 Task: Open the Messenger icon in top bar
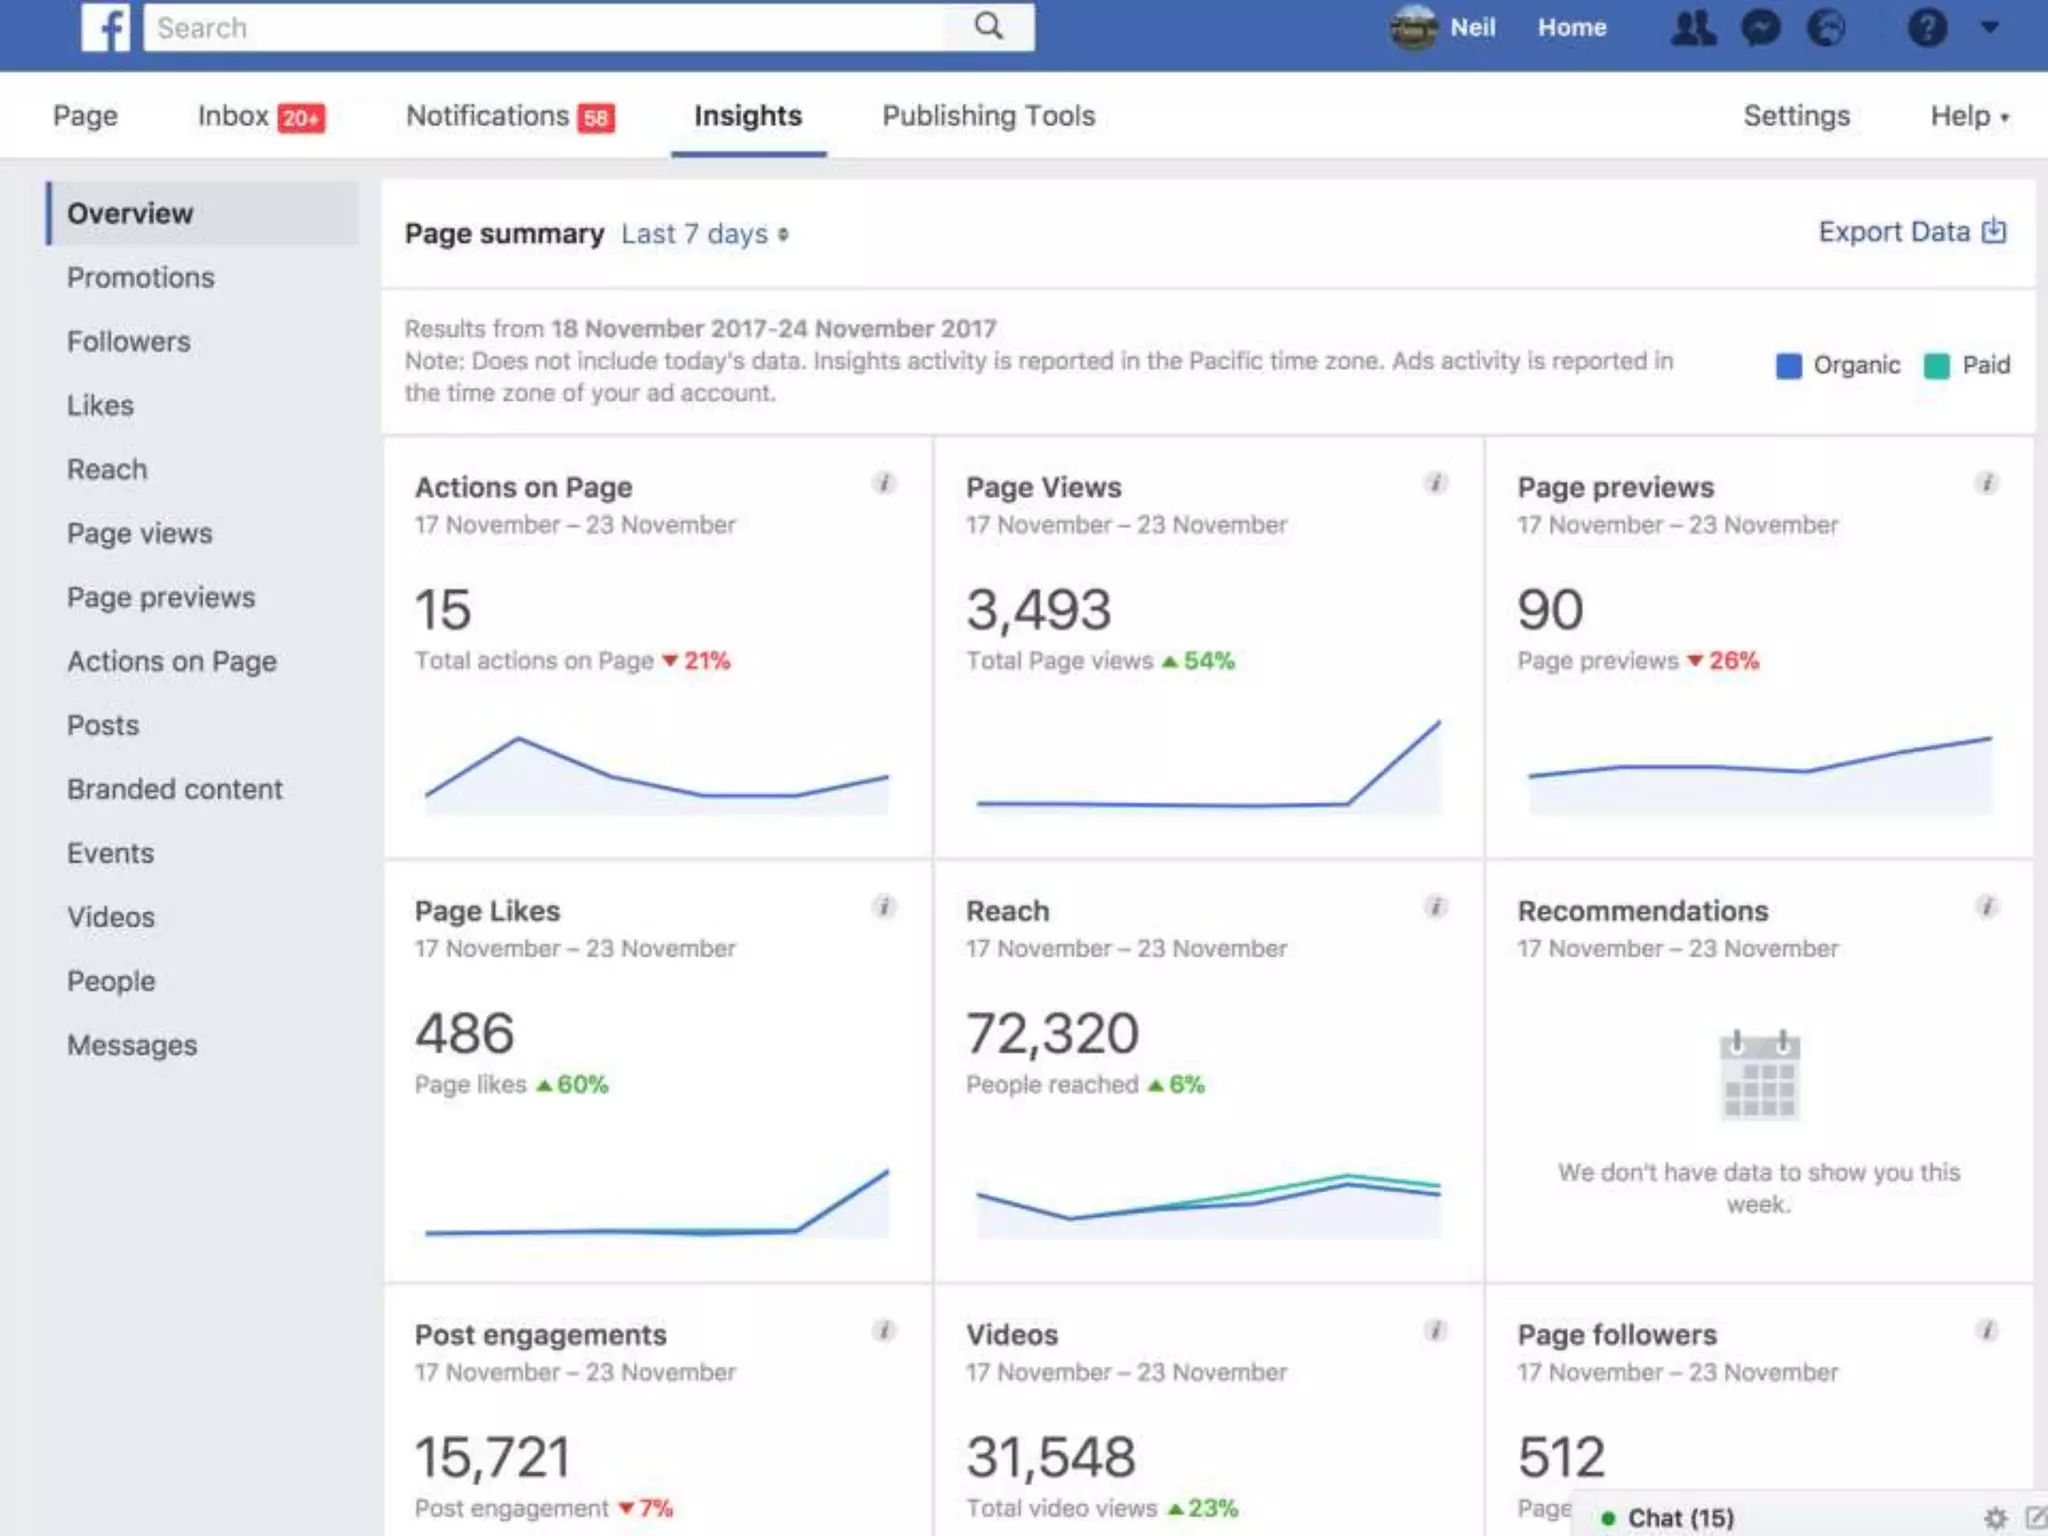tap(1760, 28)
